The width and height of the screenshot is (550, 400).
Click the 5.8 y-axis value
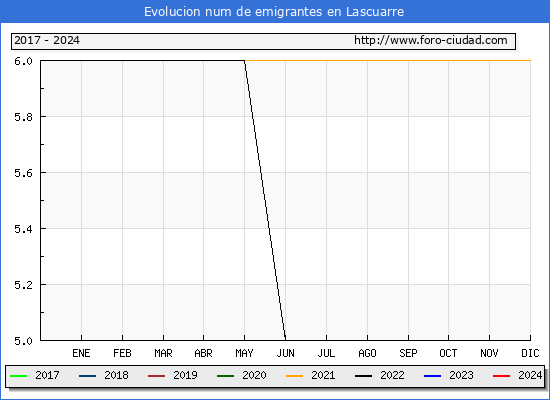pyautogui.click(x=23, y=117)
